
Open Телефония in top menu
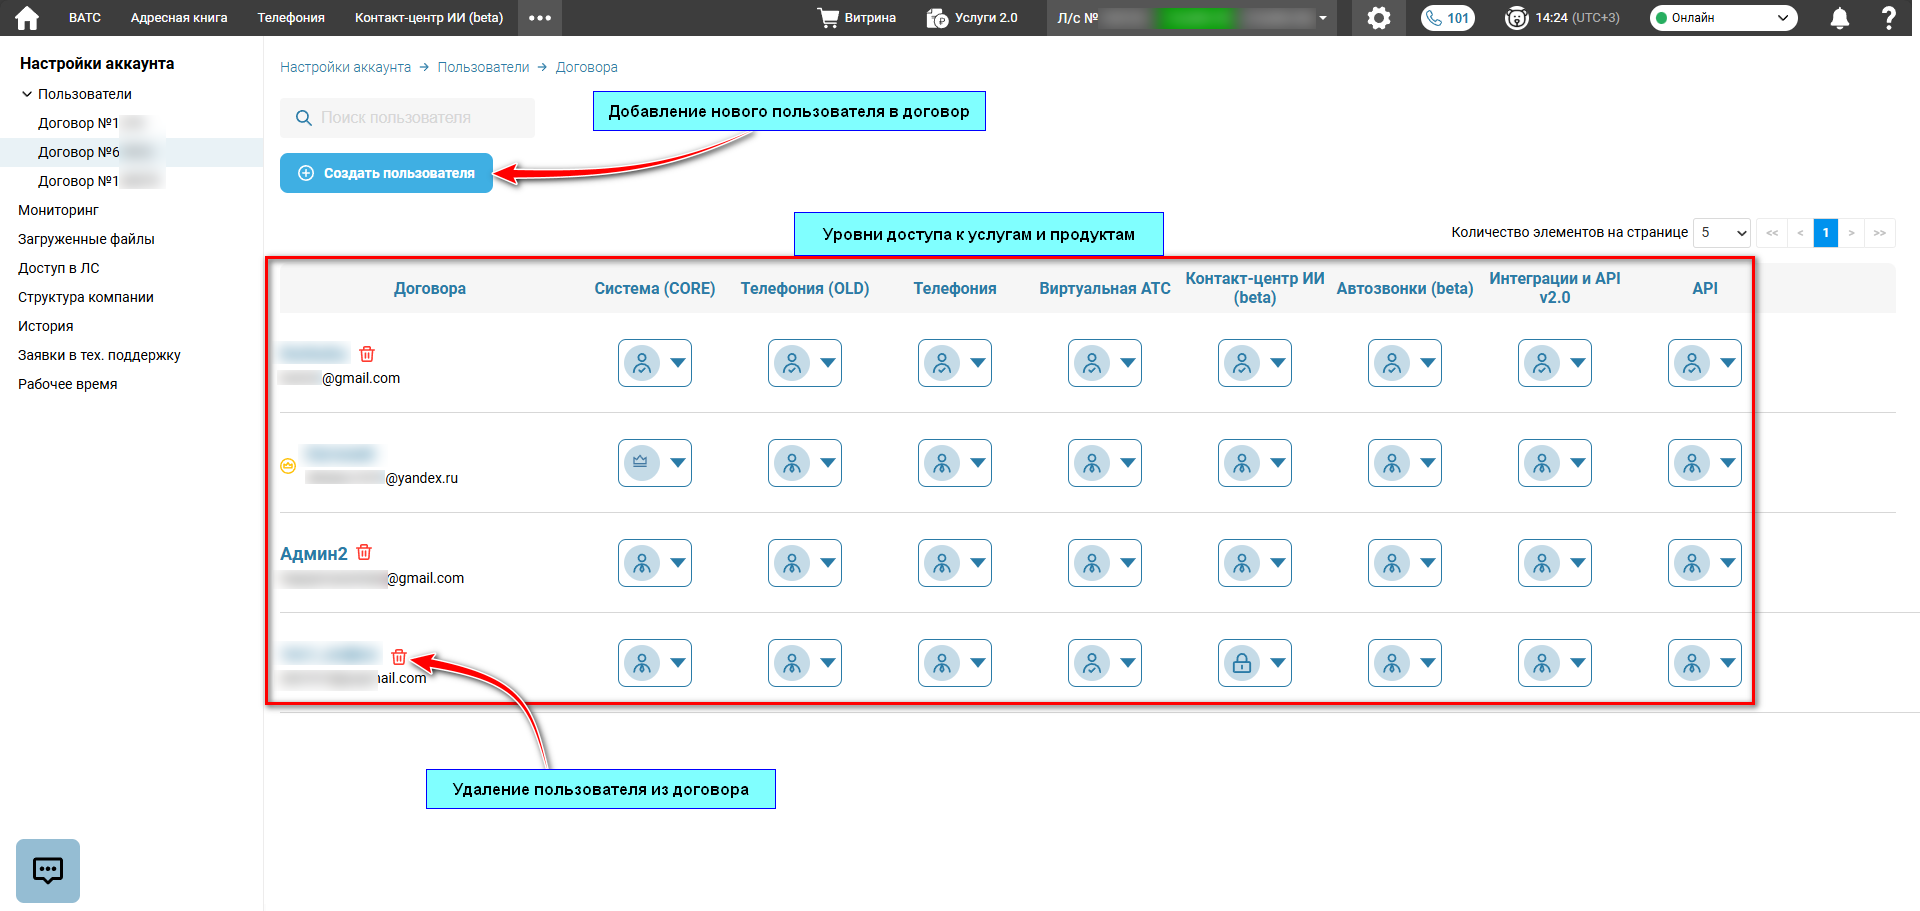[x=291, y=18]
